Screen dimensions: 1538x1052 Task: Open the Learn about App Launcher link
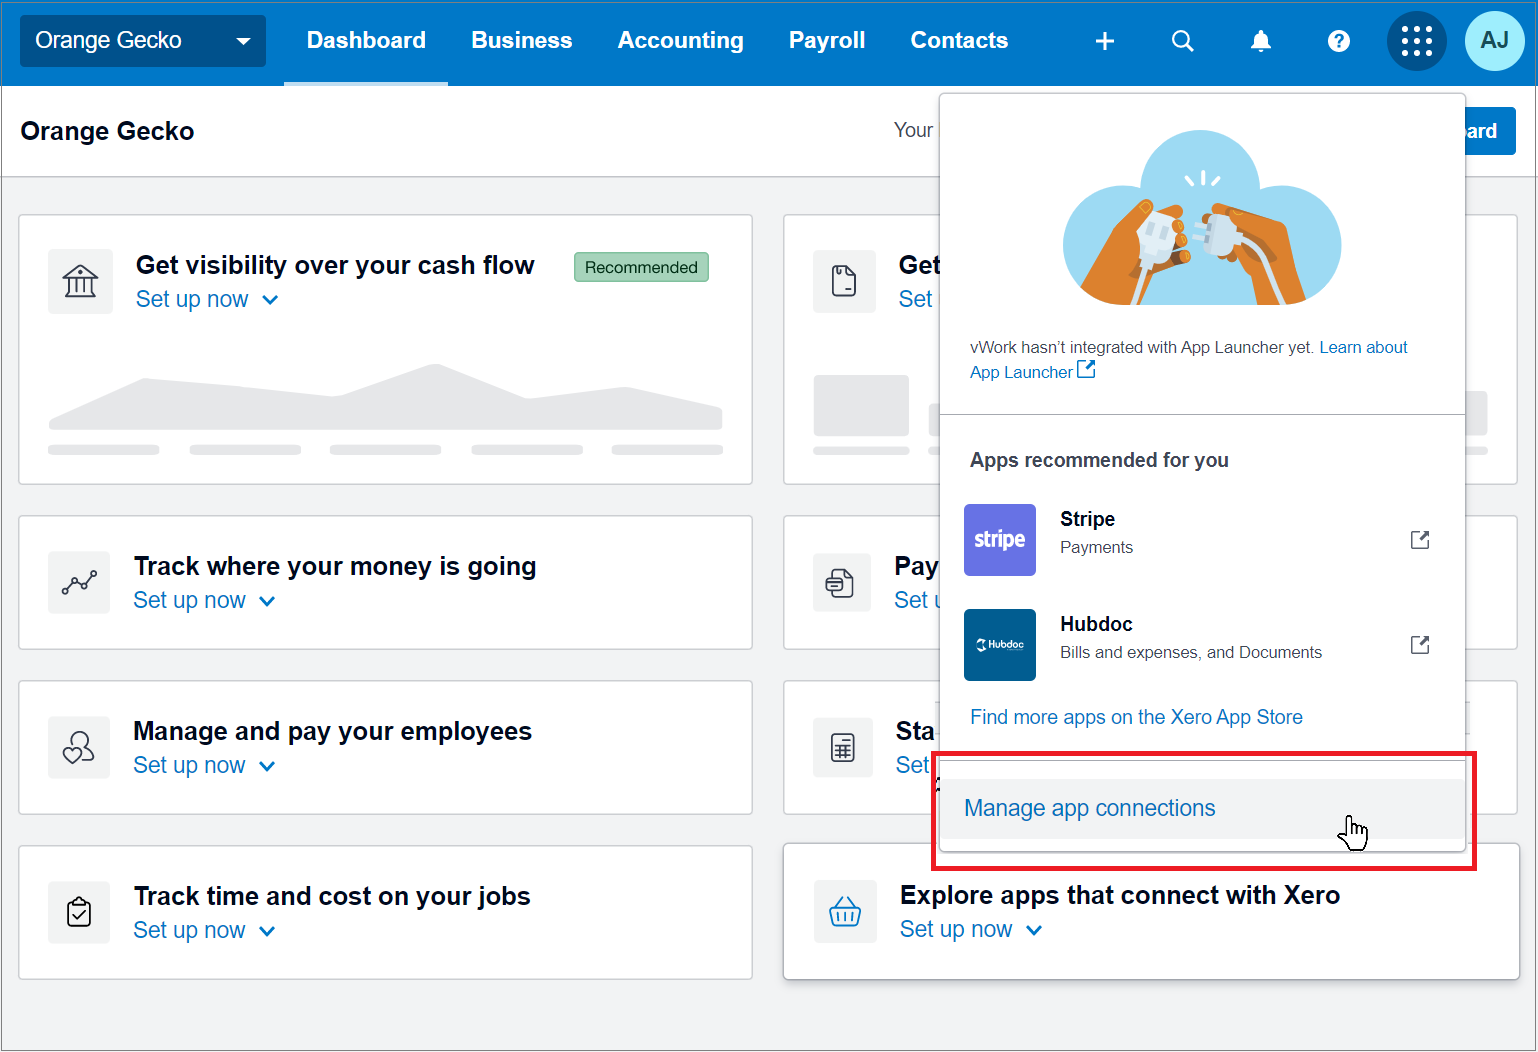(x=1364, y=347)
